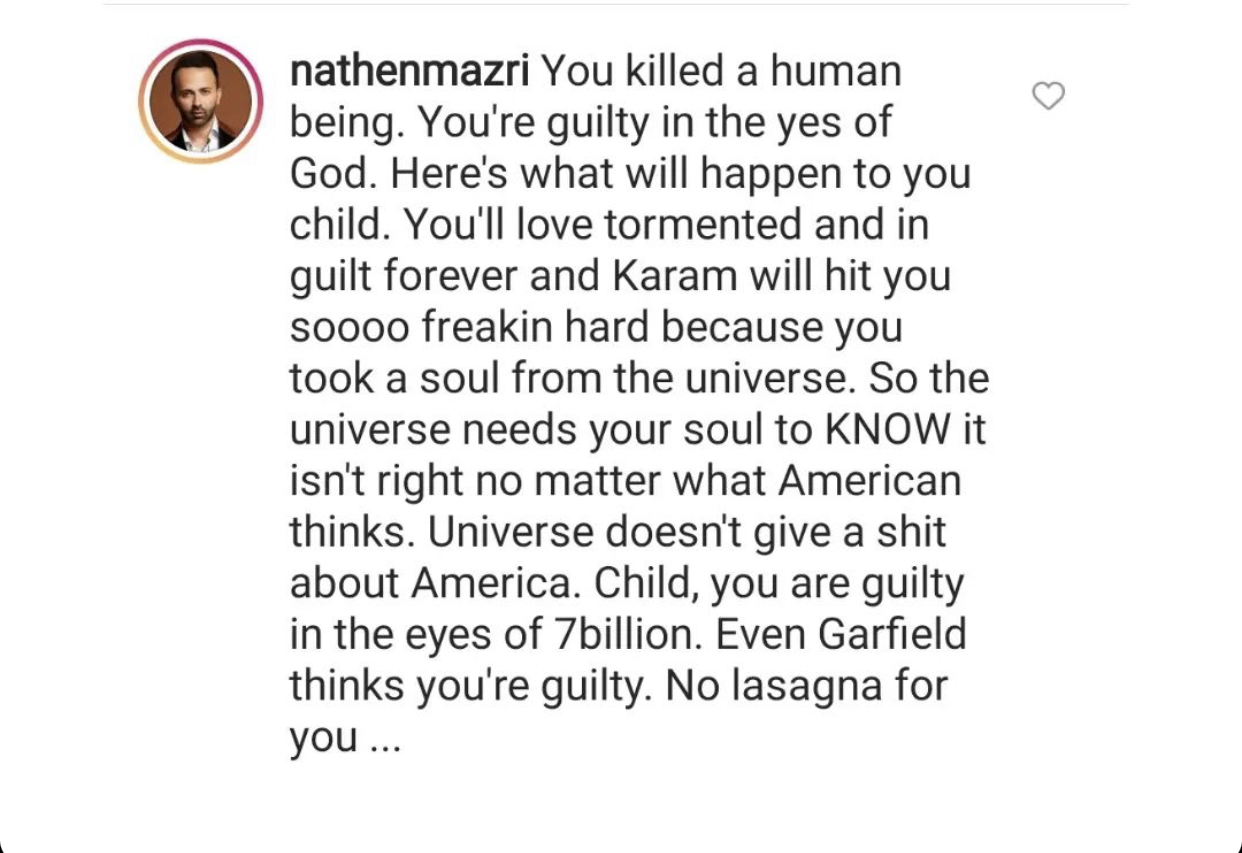1242x853 pixels.
Task: Open nathenmazri's profile picture
Action: [x=201, y=102]
